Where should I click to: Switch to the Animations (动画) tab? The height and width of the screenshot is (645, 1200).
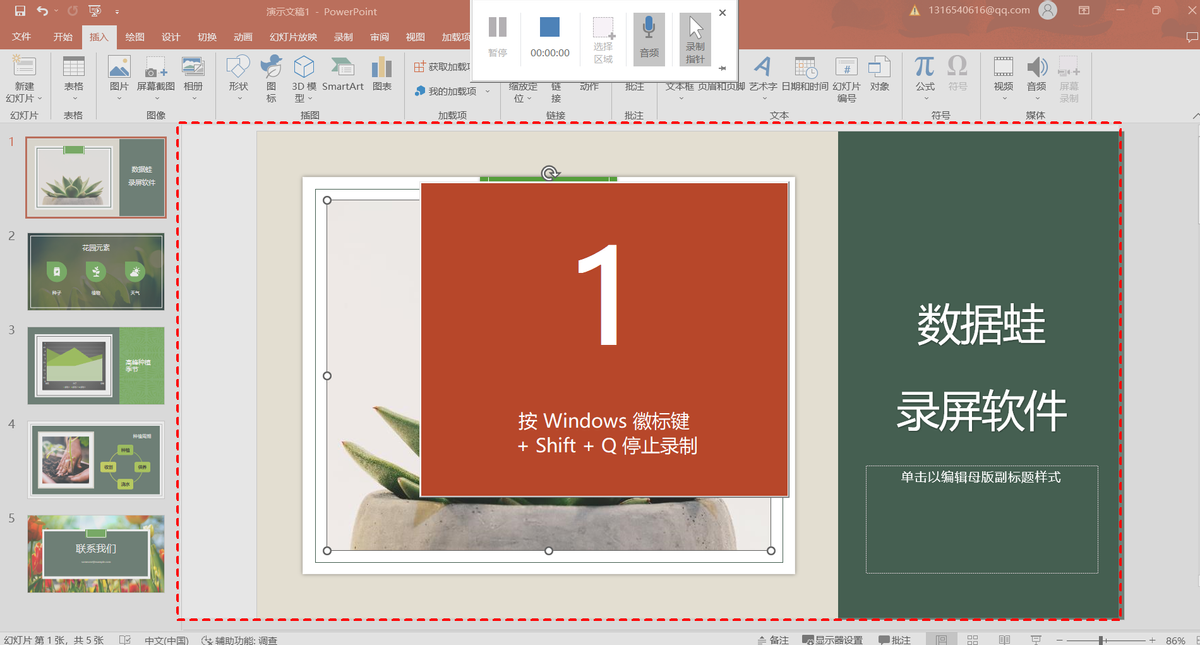(243, 37)
